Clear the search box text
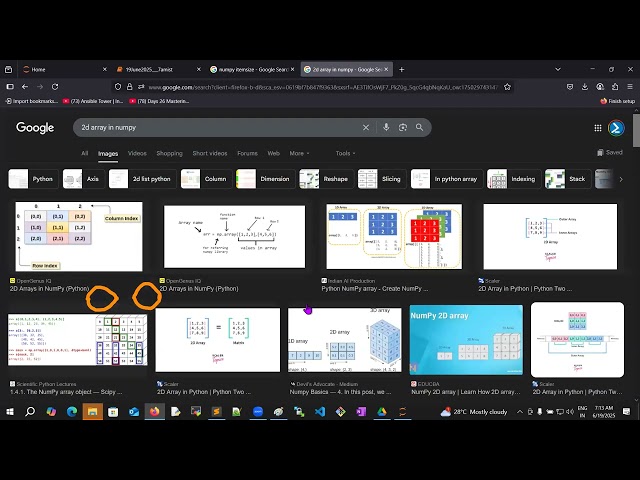This screenshot has height=480, width=640. (366, 127)
